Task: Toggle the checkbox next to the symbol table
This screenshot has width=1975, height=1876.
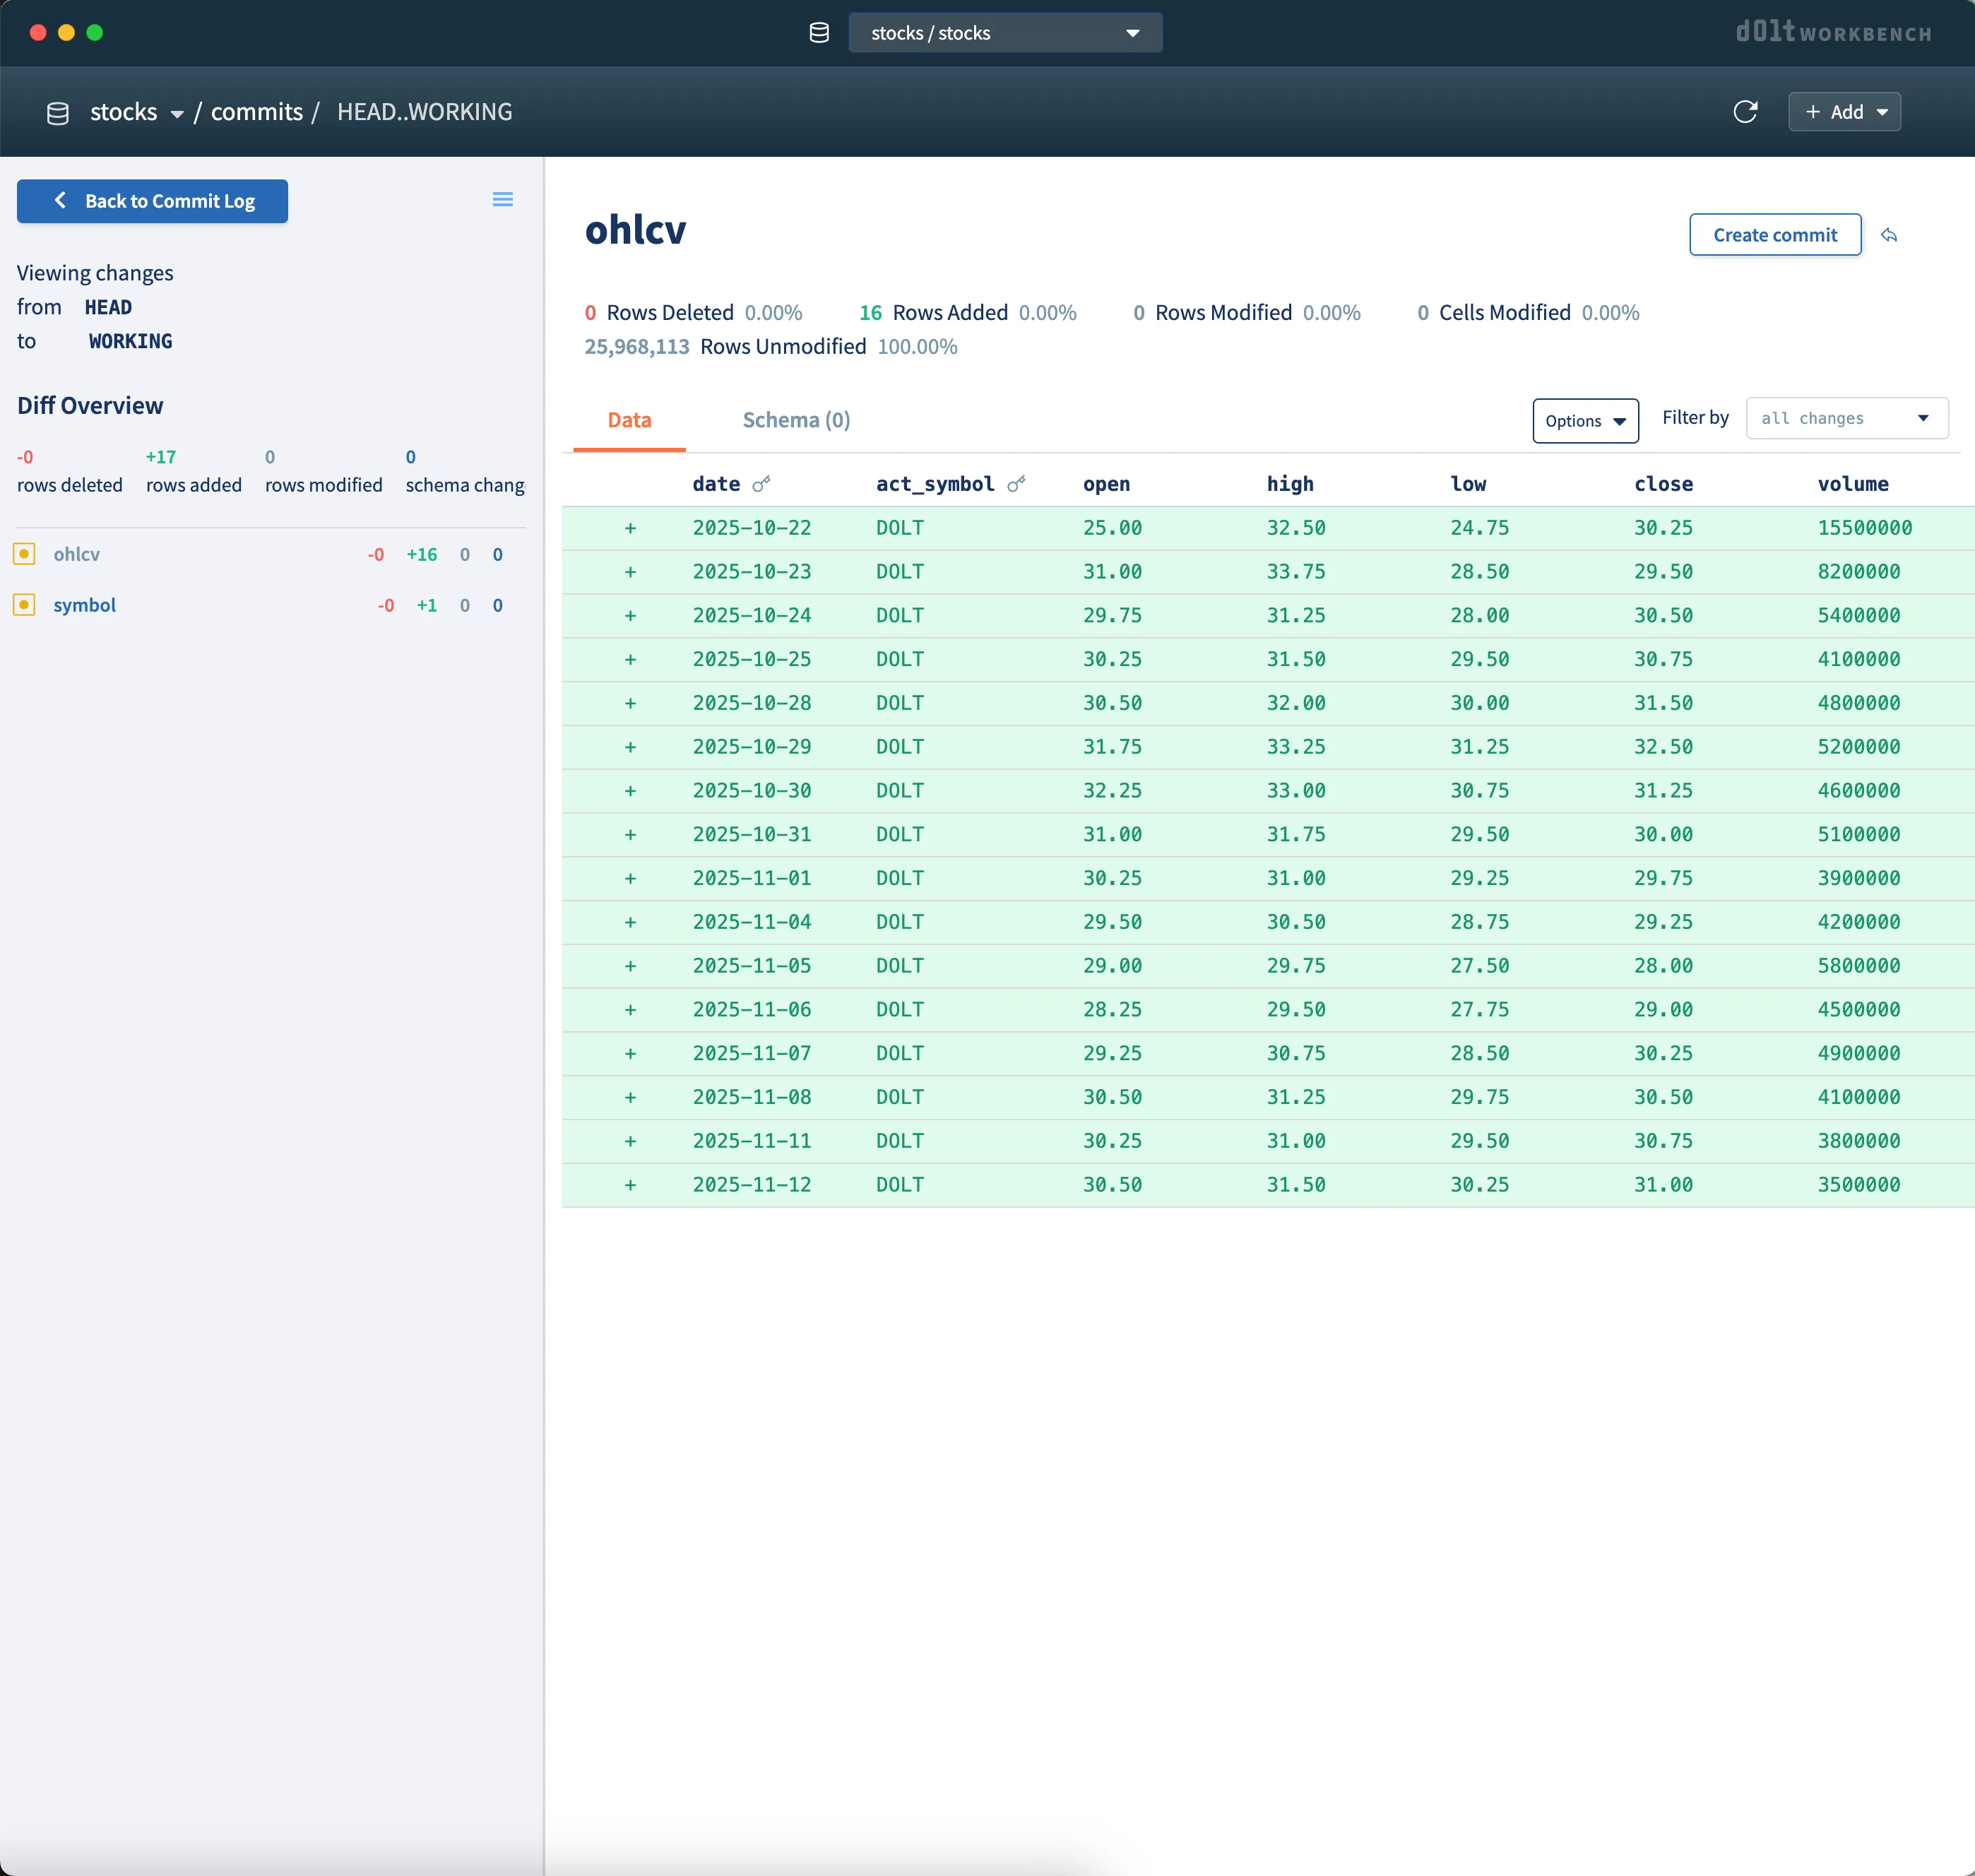Action: [x=24, y=604]
